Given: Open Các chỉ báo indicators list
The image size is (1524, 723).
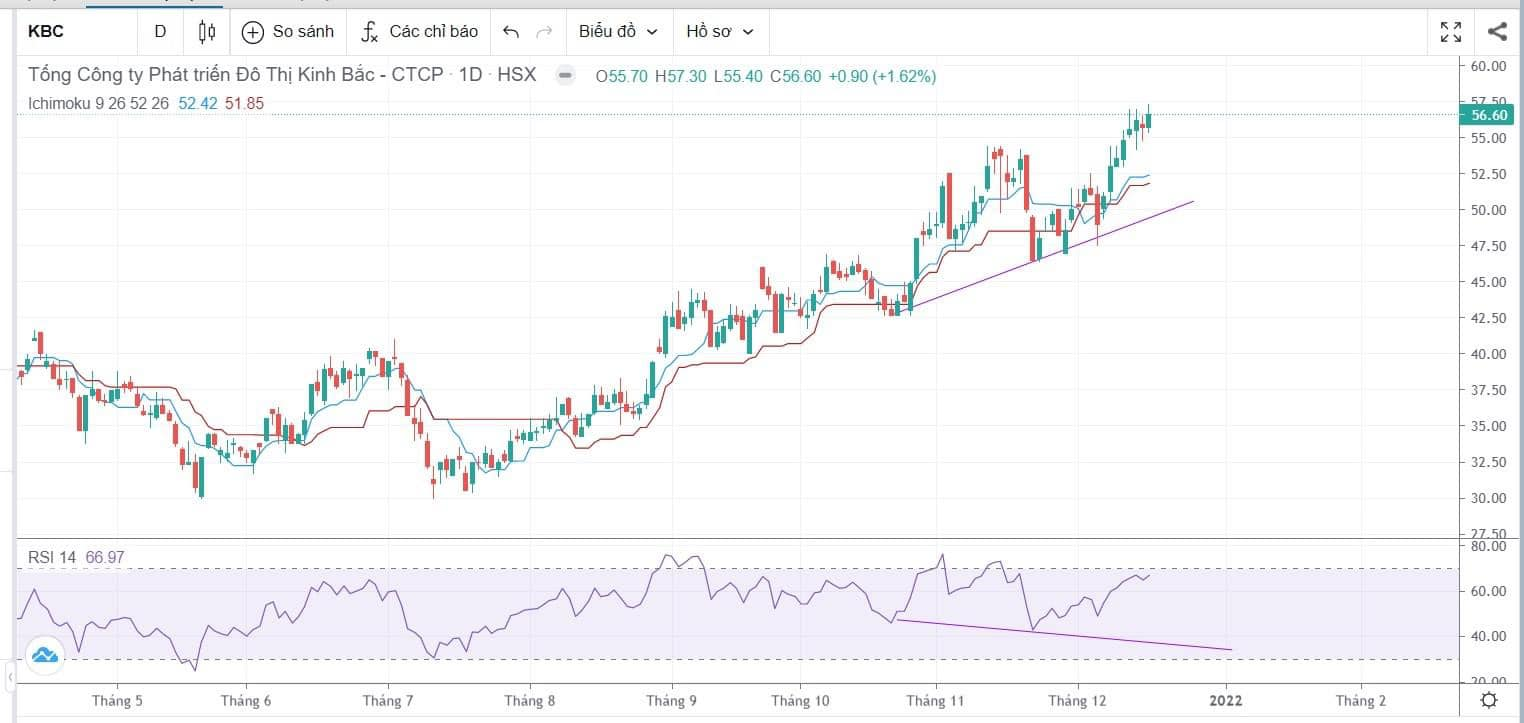Looking at the screenshot, I should tap(419, 31).
